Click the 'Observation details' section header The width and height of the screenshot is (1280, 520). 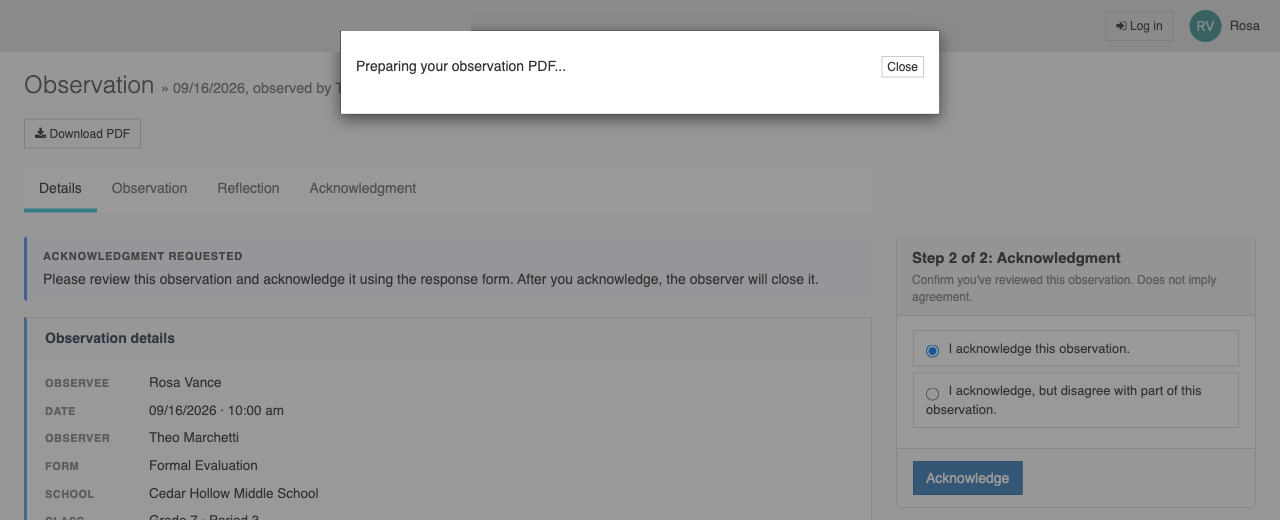click(x=110, y=338)
